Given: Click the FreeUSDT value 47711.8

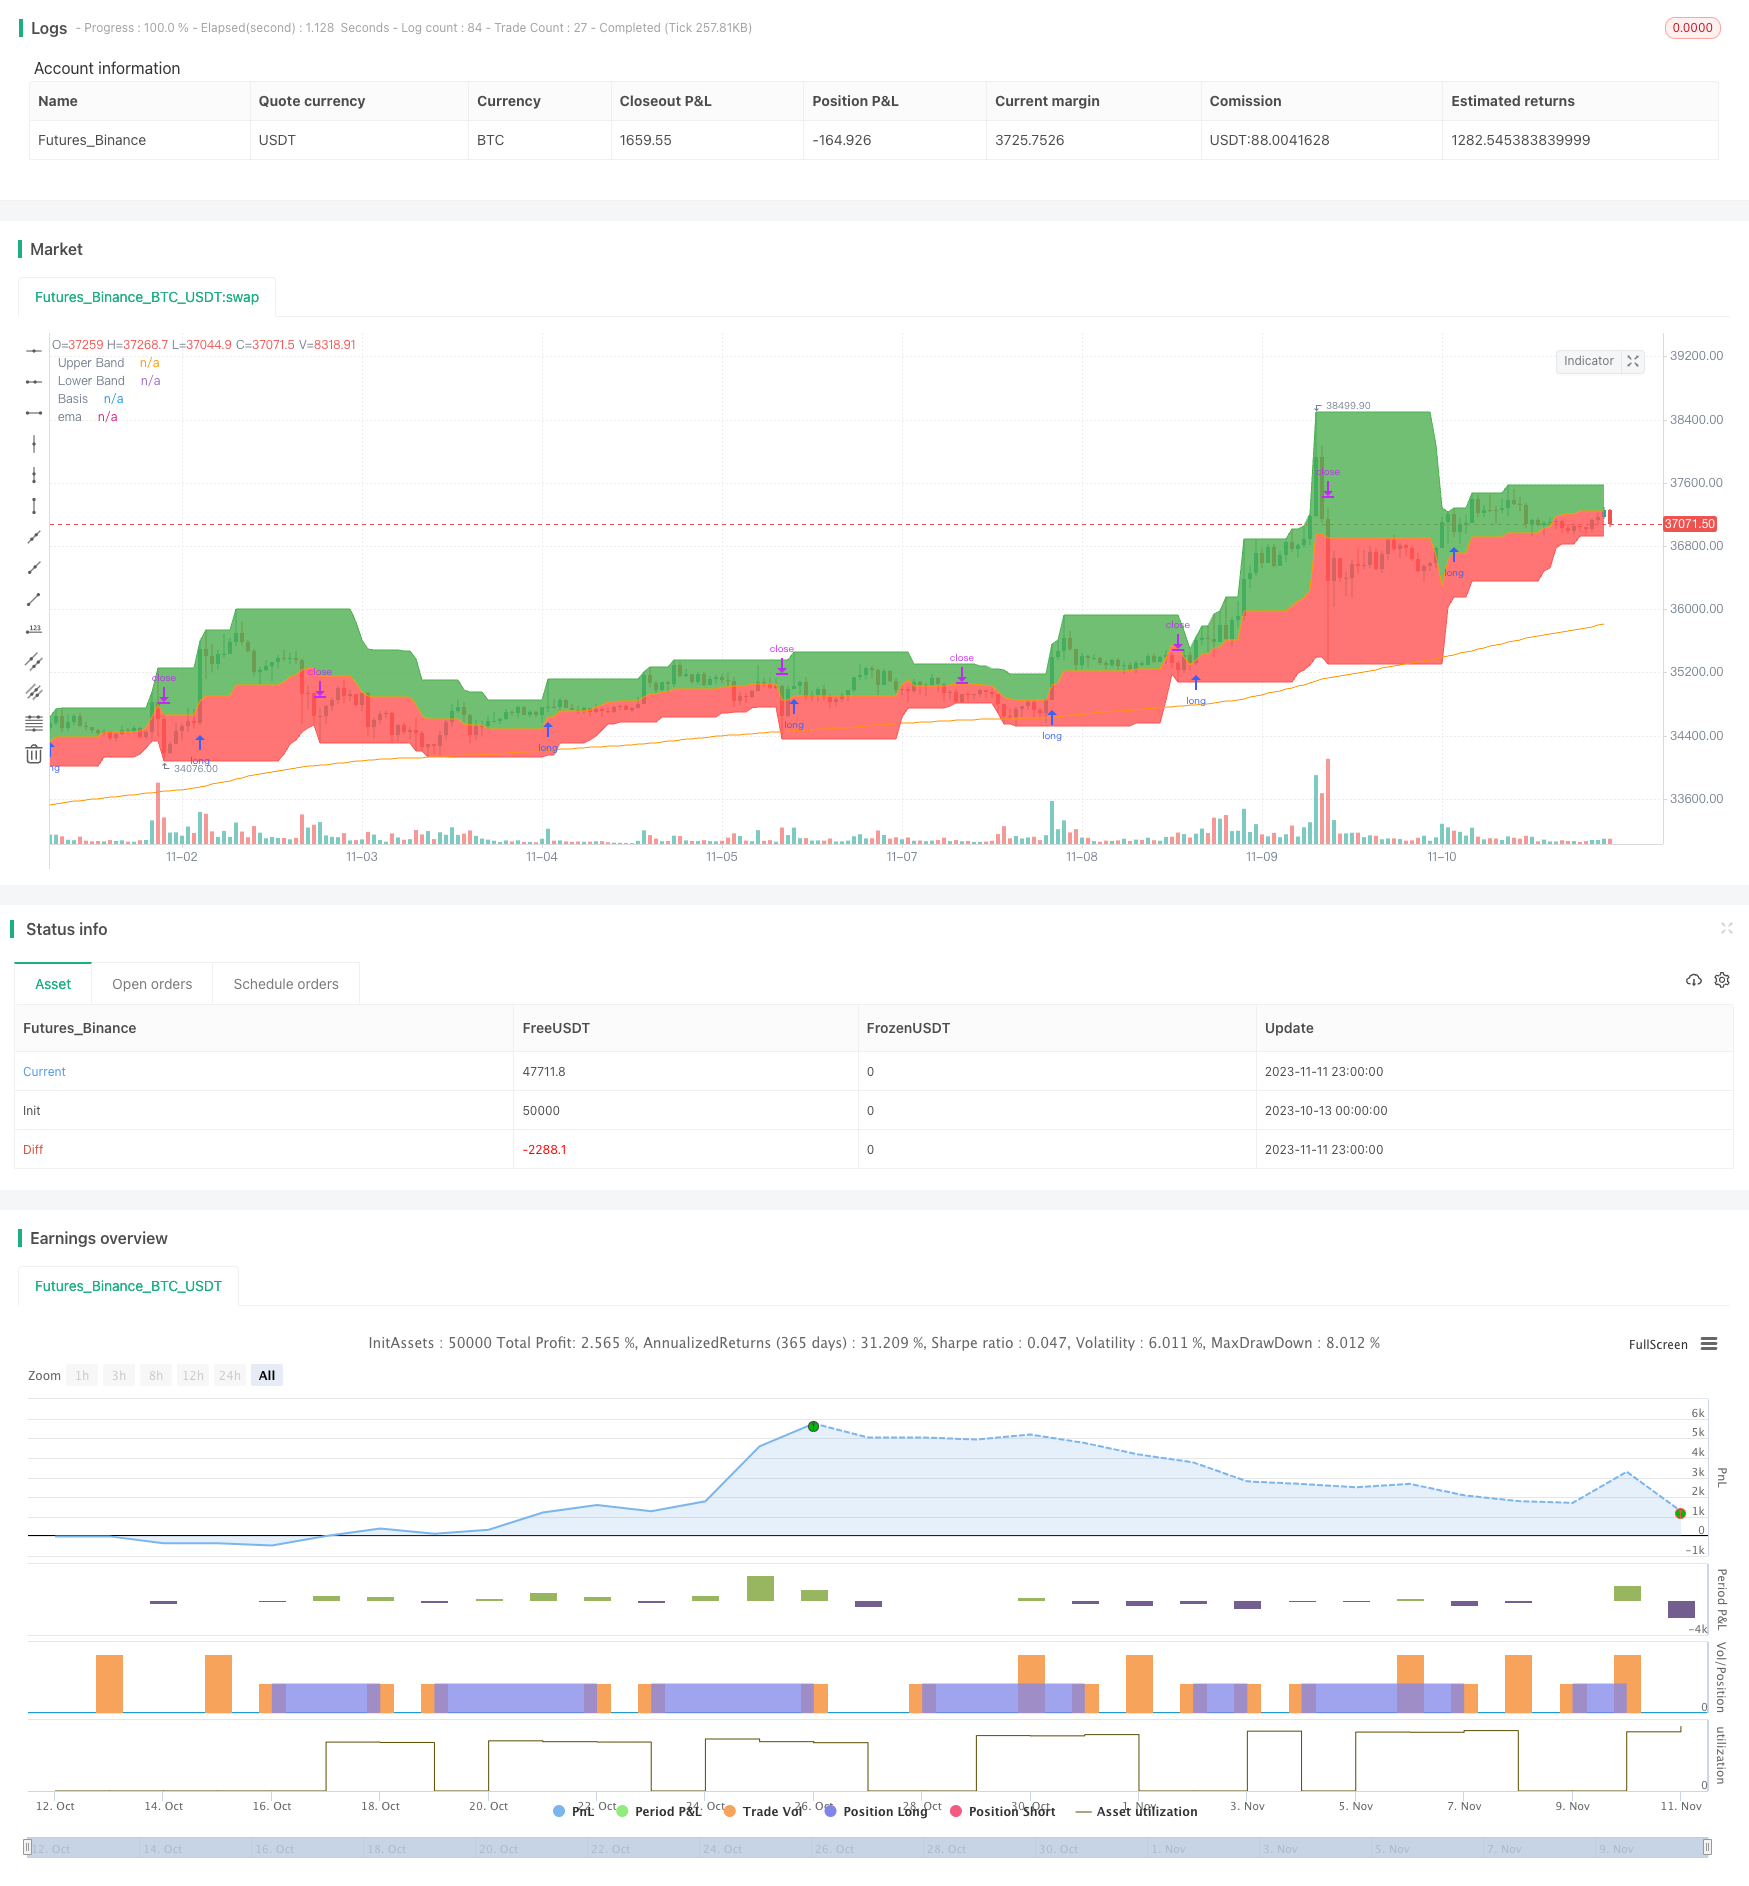Looking at the screenshot, I should pyautogui.click(x=544, y=1071).
